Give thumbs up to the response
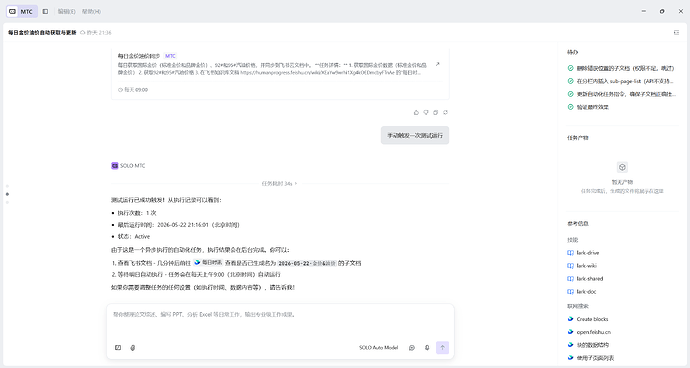 (x=416, y=113)
